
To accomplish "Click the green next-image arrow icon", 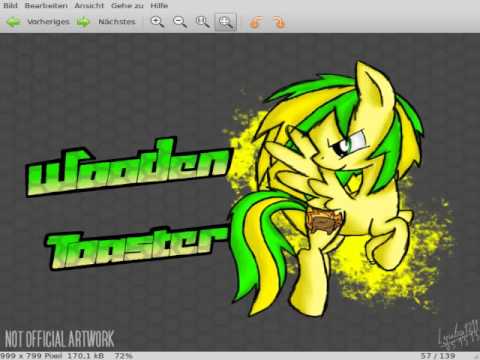I will 83,22.
